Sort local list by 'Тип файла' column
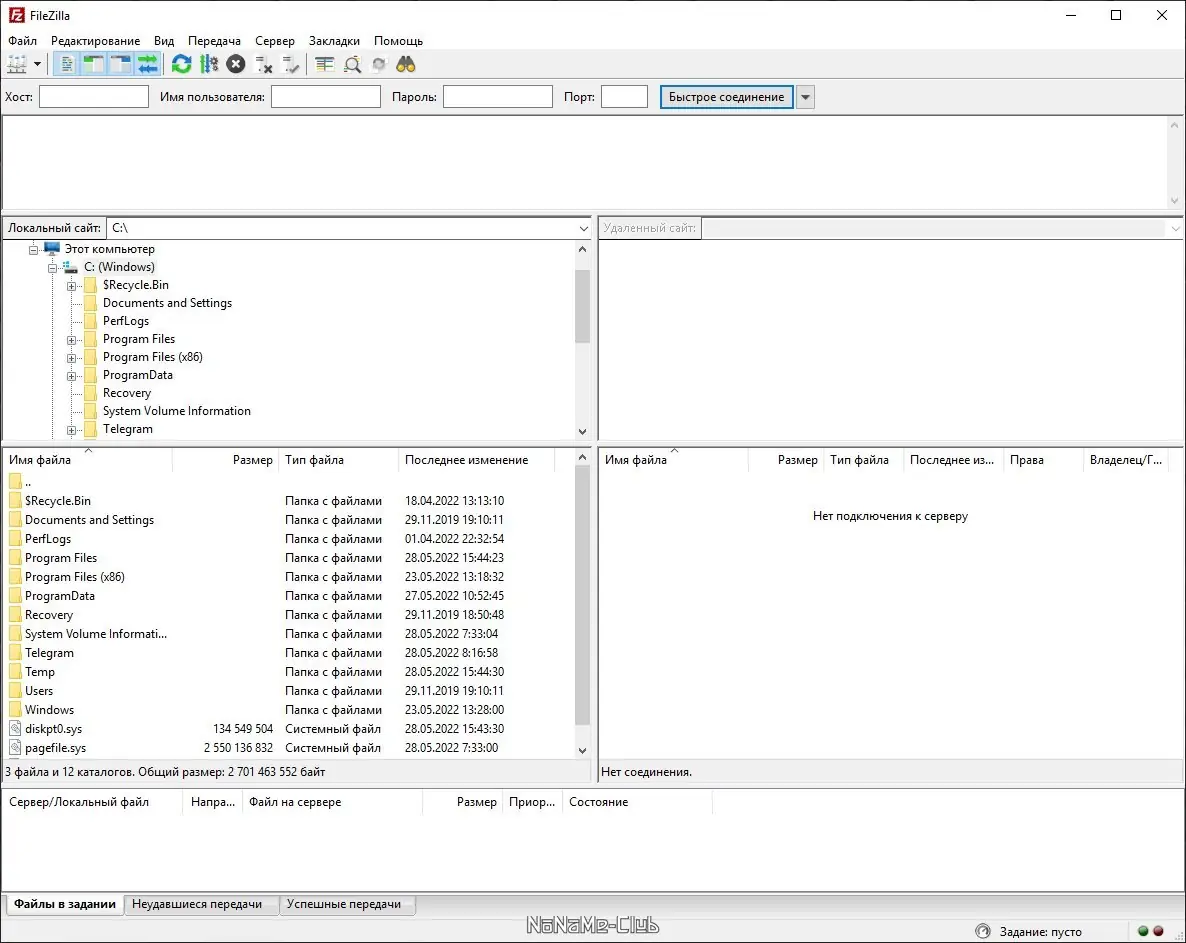The image size is (1186, 943). point(338,460)
